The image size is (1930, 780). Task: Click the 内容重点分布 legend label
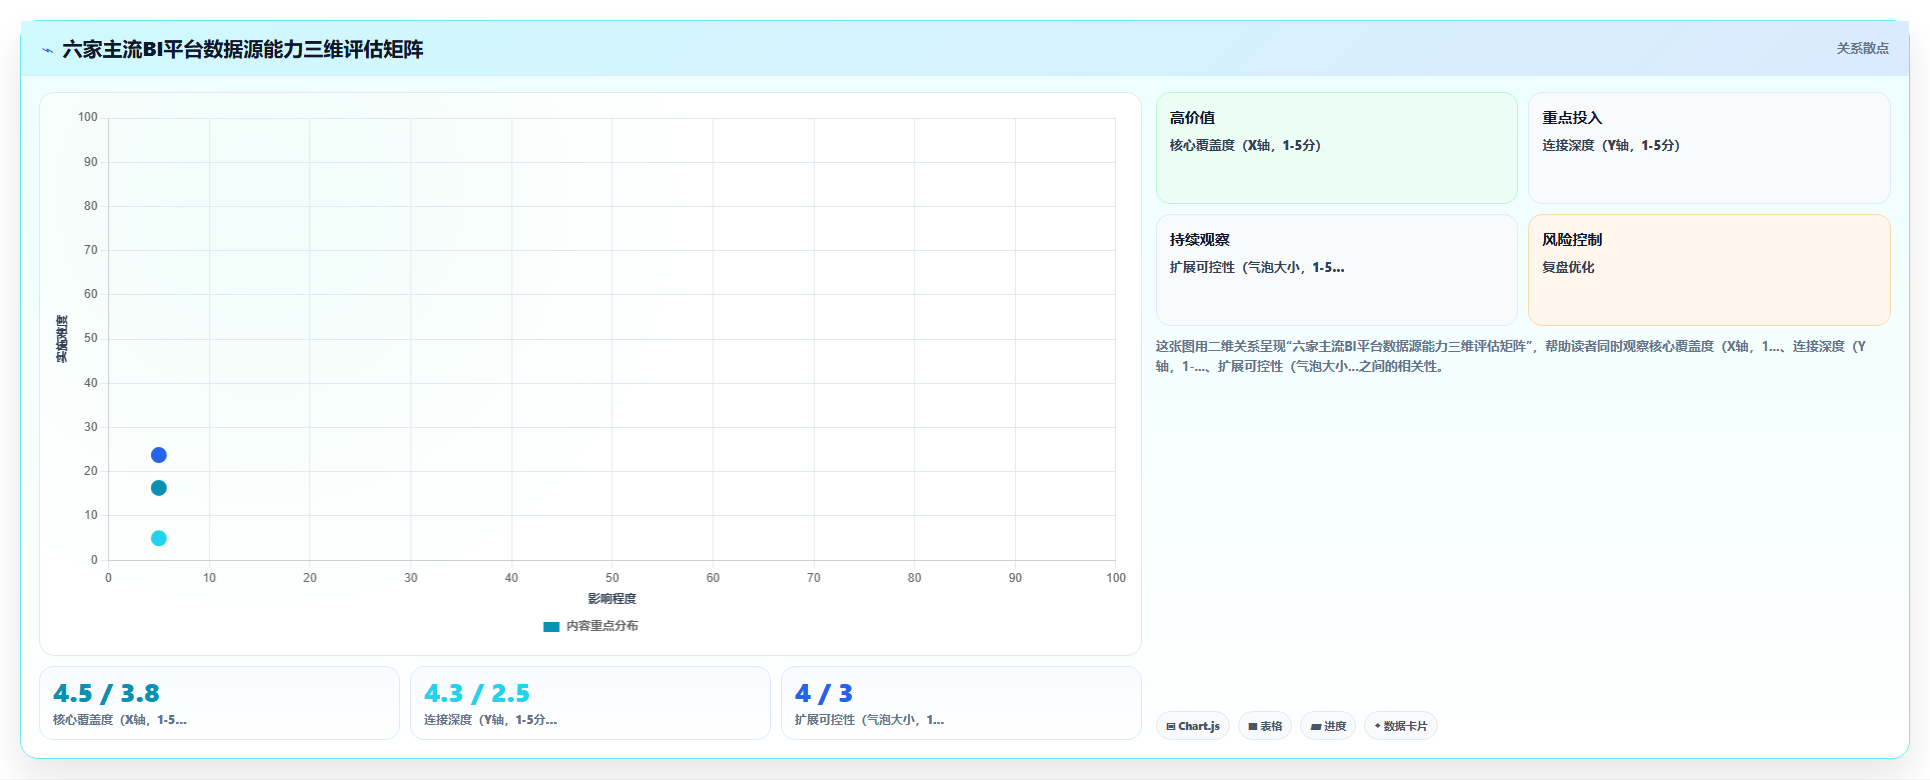click(602, 626)
